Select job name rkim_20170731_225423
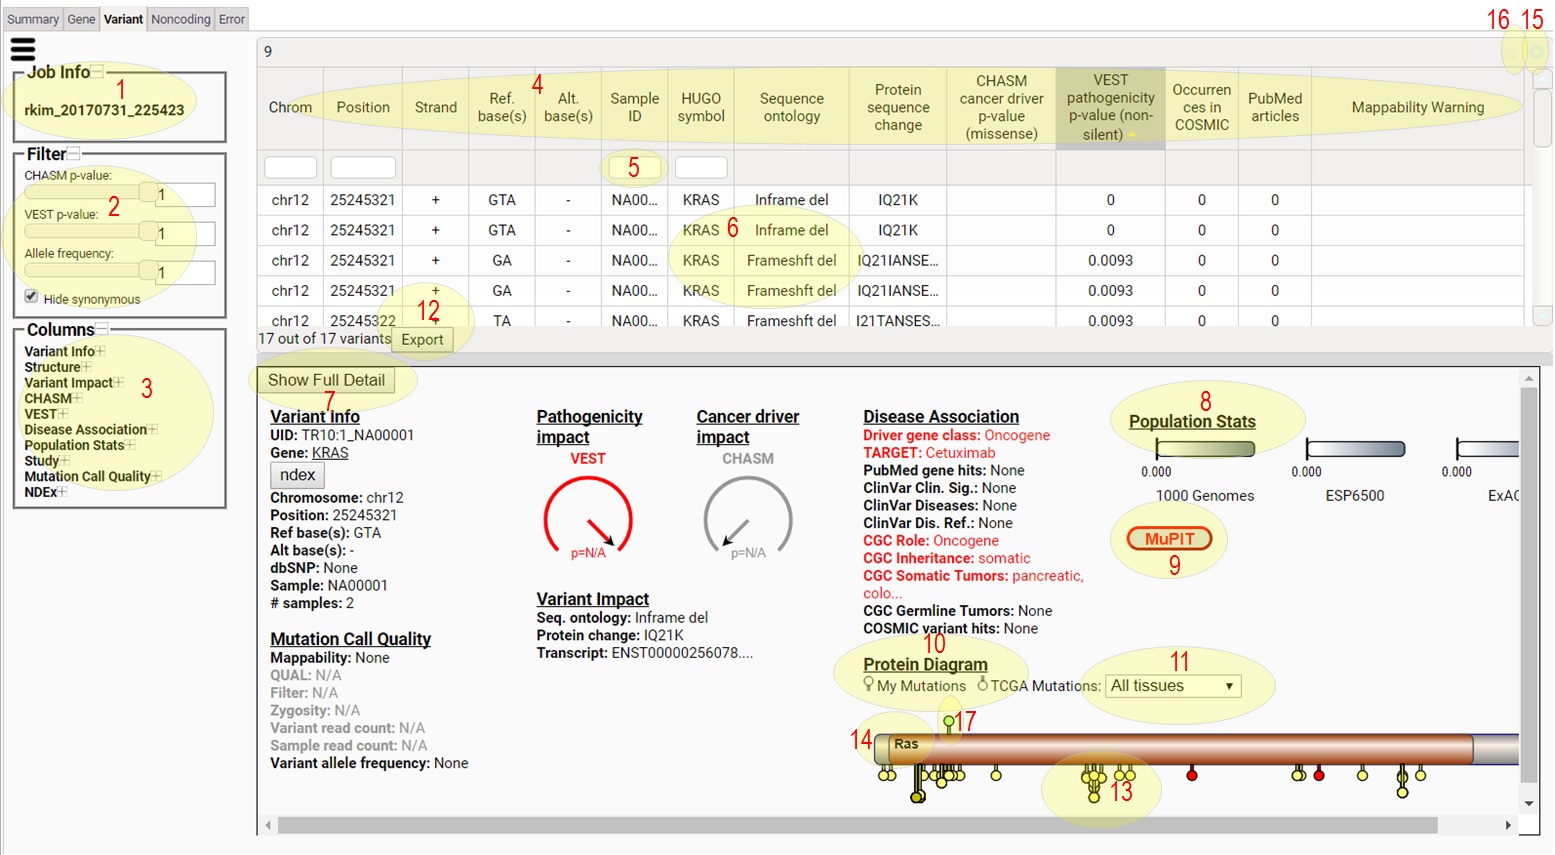Screen dimensions: 1555x855 point(104,110)
